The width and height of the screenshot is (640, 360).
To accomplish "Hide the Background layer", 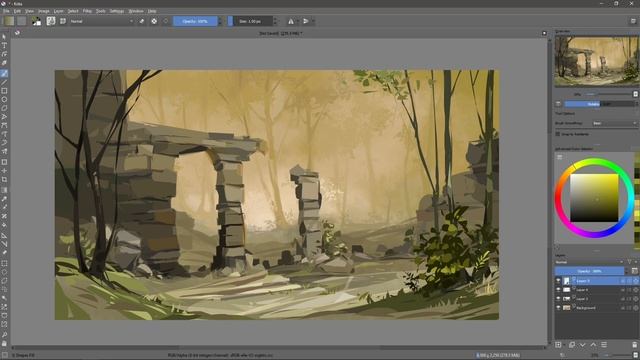I will [x=558, y=308].
